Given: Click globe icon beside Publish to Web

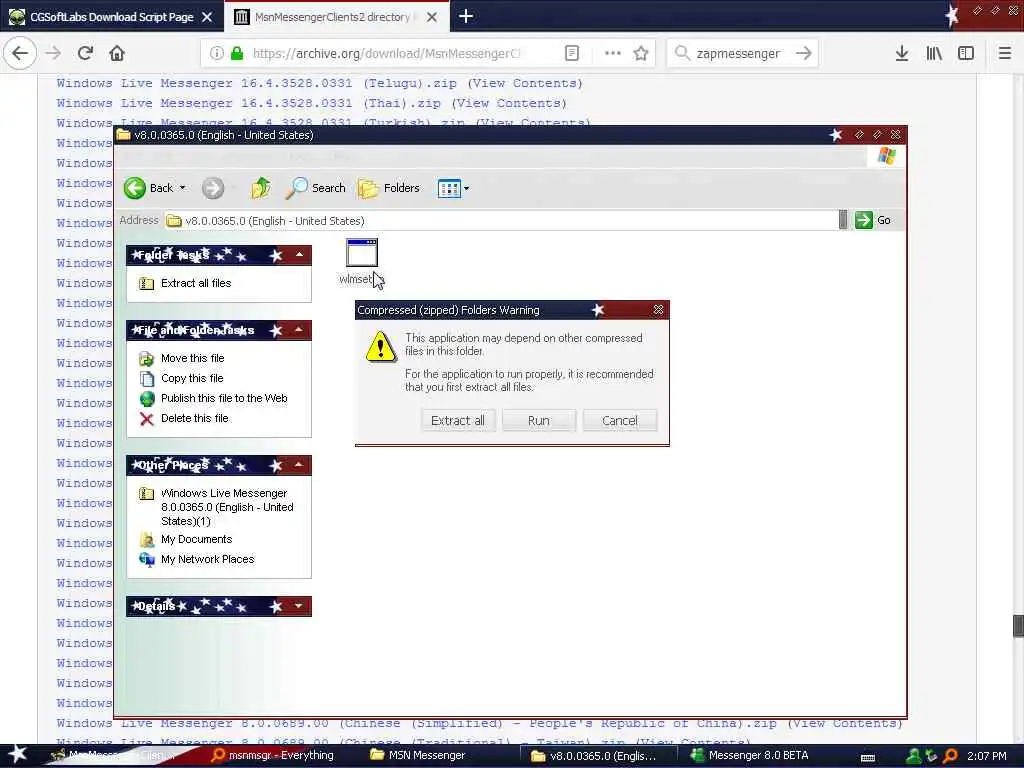Looking at the screenshot, I should click(147, 398).
